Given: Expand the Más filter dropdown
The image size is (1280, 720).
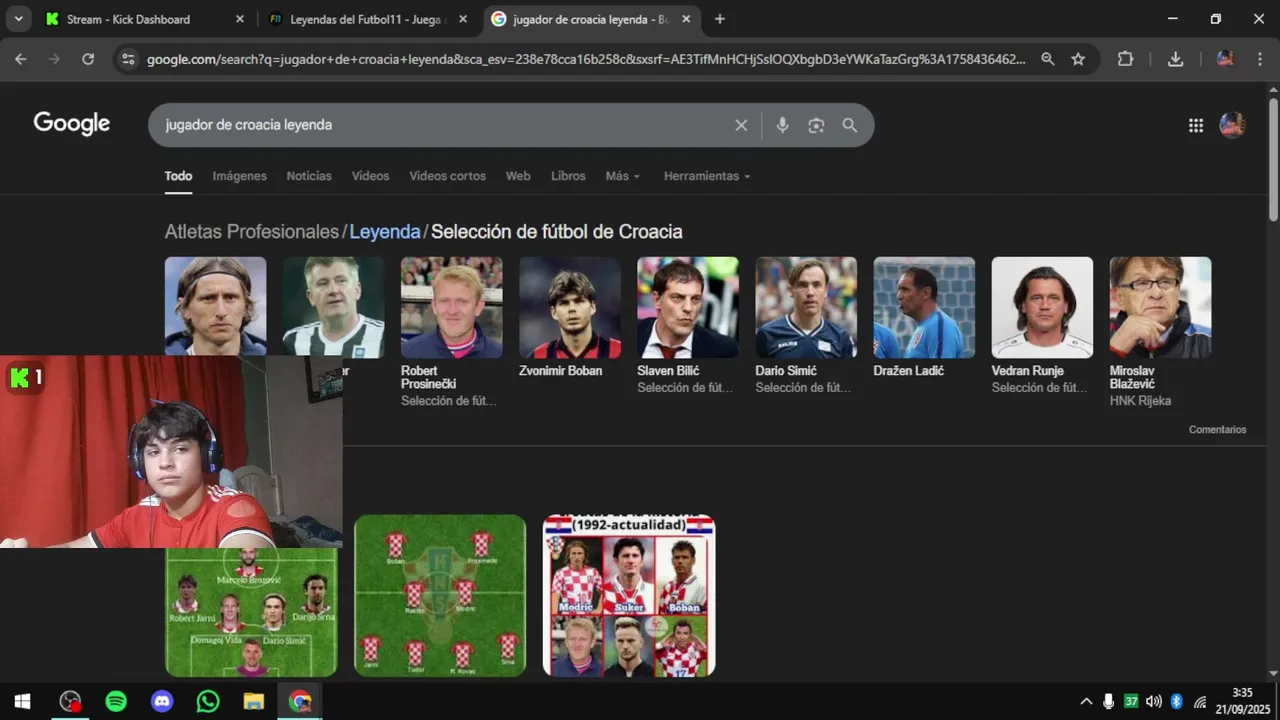Looking at the screenshot, I should [x=622, y=176].
